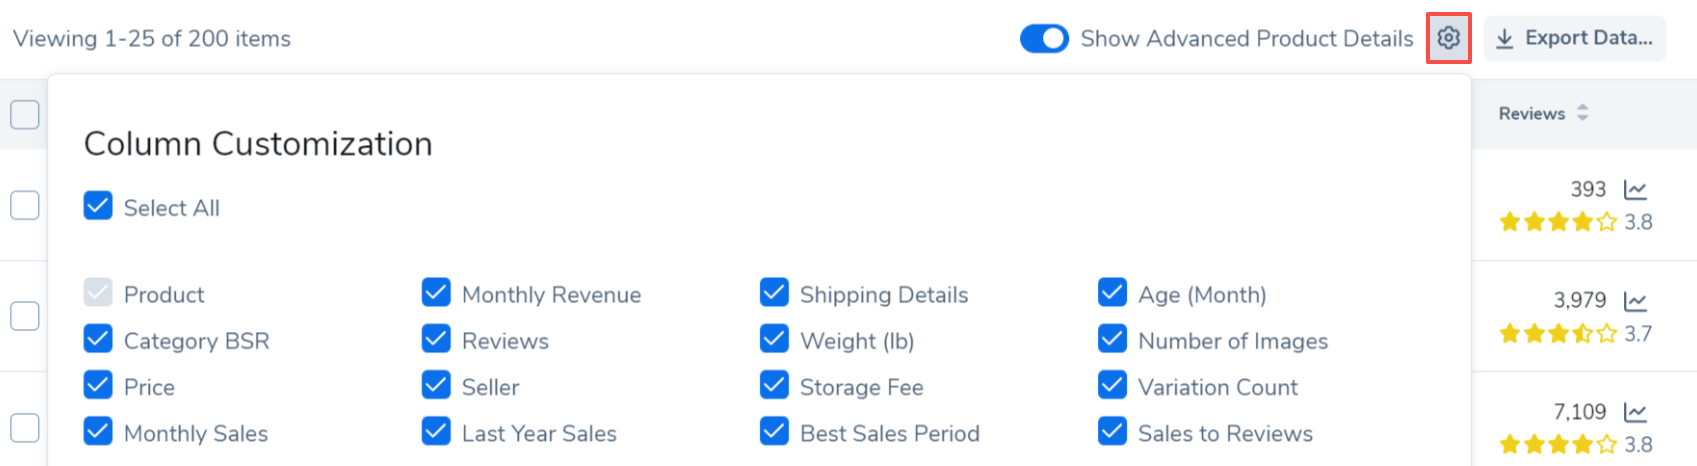Toggle off Show Advanced Product Details
1697x466 pixels.
click(x=1044, y=39)
